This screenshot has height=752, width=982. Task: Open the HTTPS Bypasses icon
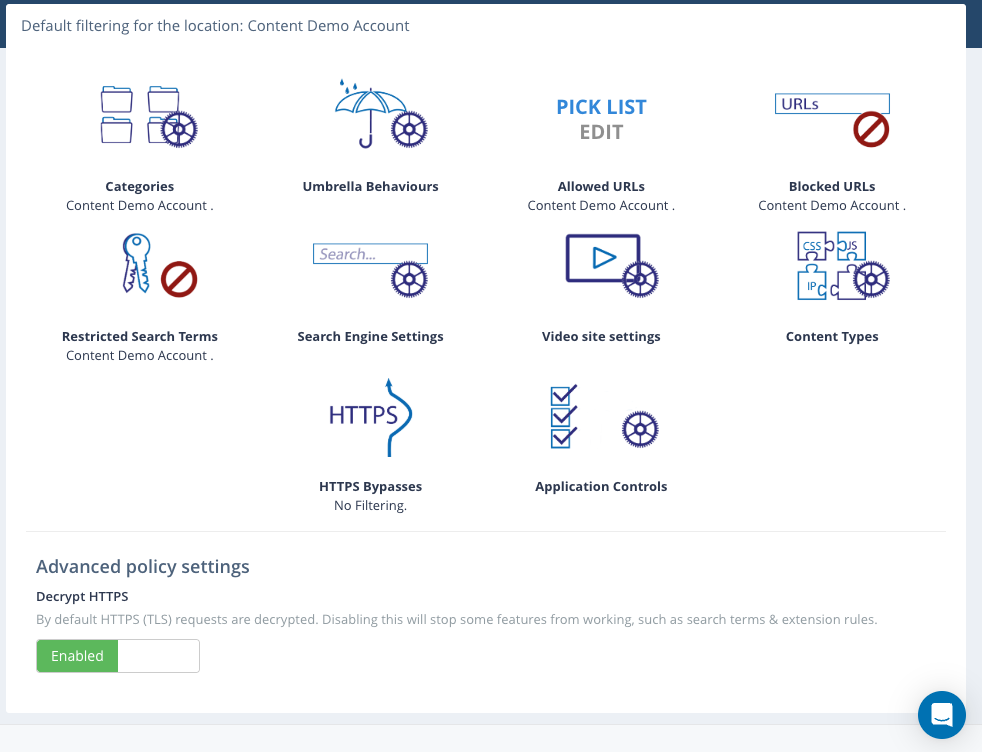coord(371,416)
